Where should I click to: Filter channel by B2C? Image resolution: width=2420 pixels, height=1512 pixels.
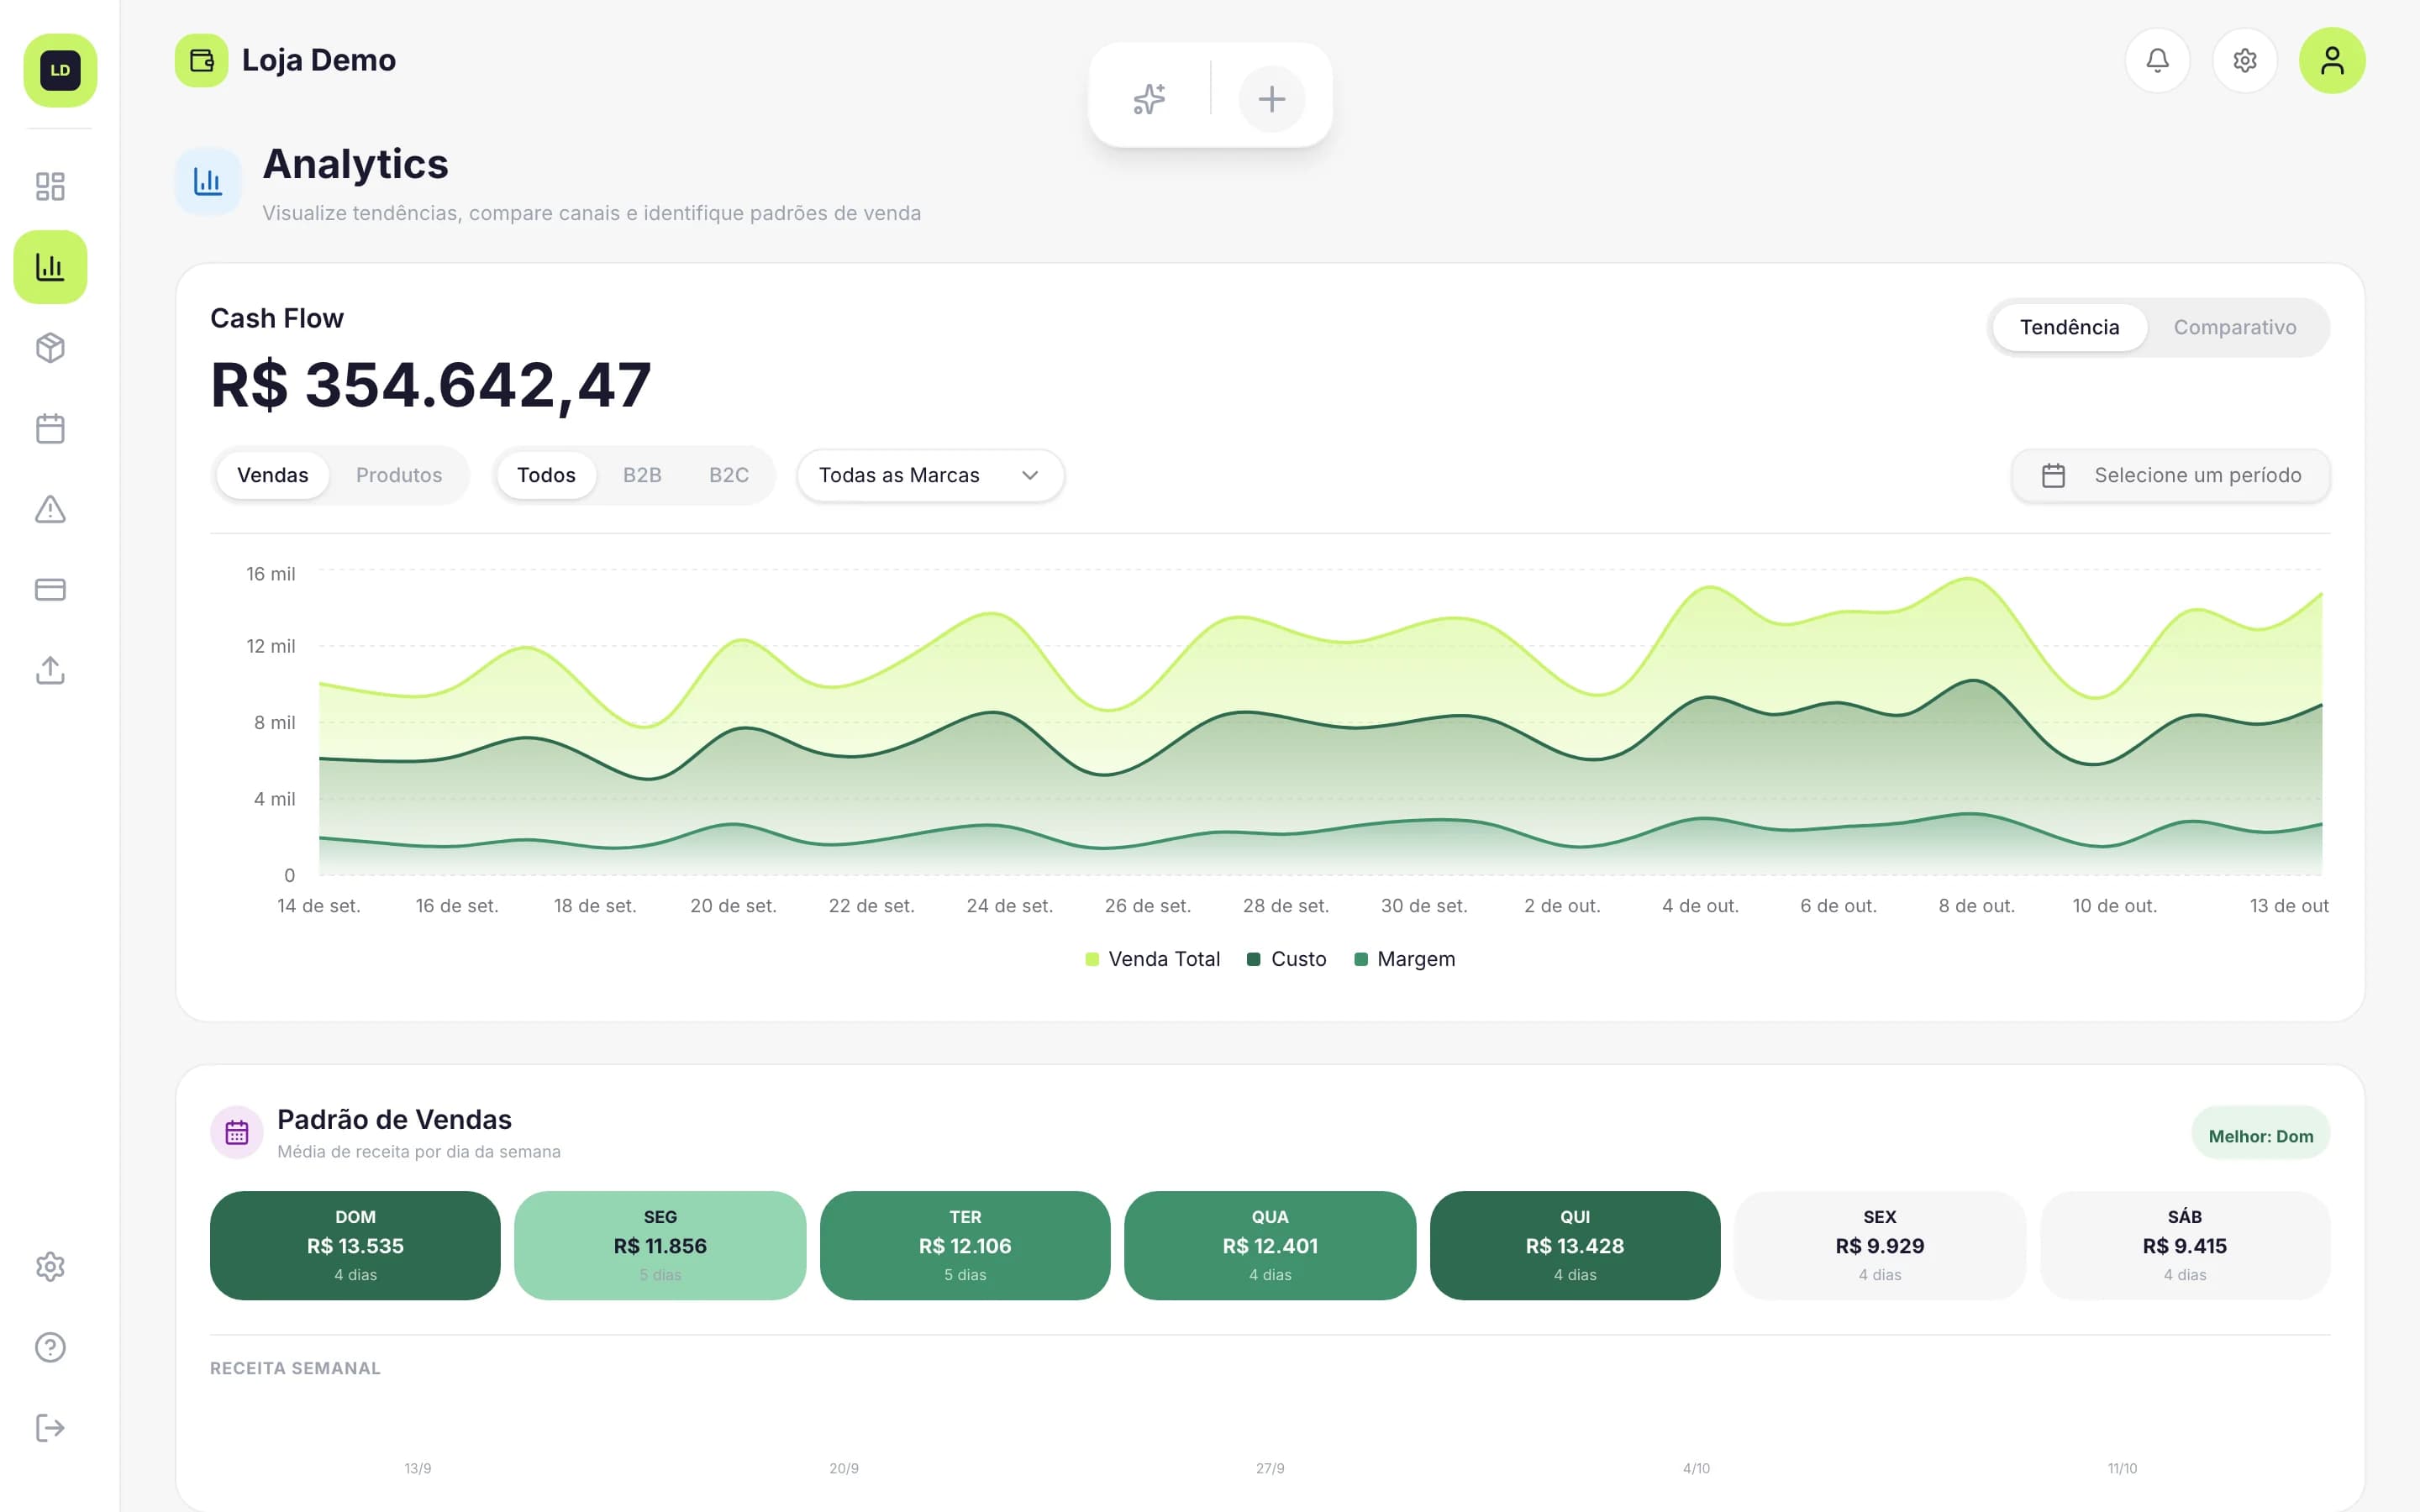tap(728, 475)
